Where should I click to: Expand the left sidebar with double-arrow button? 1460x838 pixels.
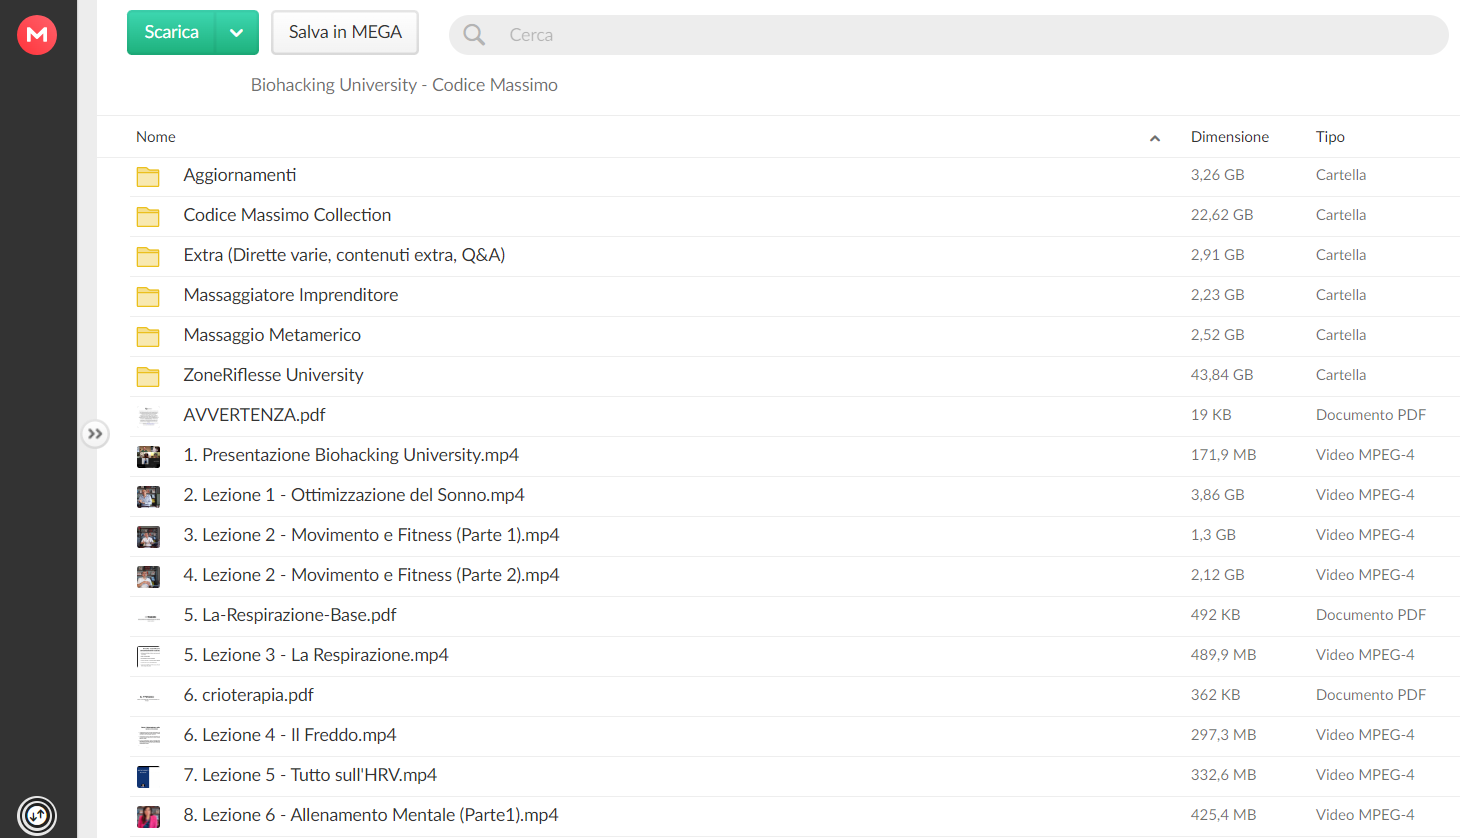pos(95,434)
